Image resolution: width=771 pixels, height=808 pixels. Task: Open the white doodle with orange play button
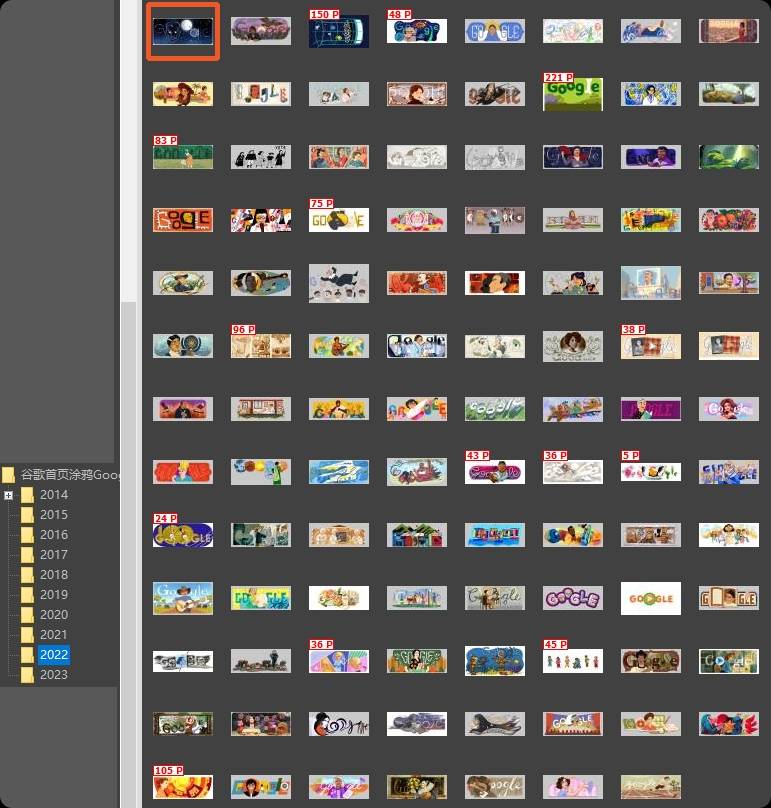[x=651, y=598]
